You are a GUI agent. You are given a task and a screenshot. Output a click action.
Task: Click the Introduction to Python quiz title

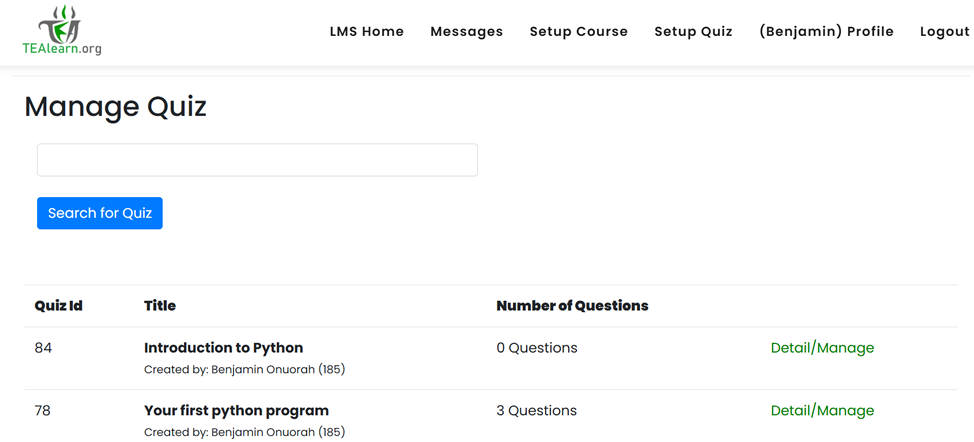223,348
